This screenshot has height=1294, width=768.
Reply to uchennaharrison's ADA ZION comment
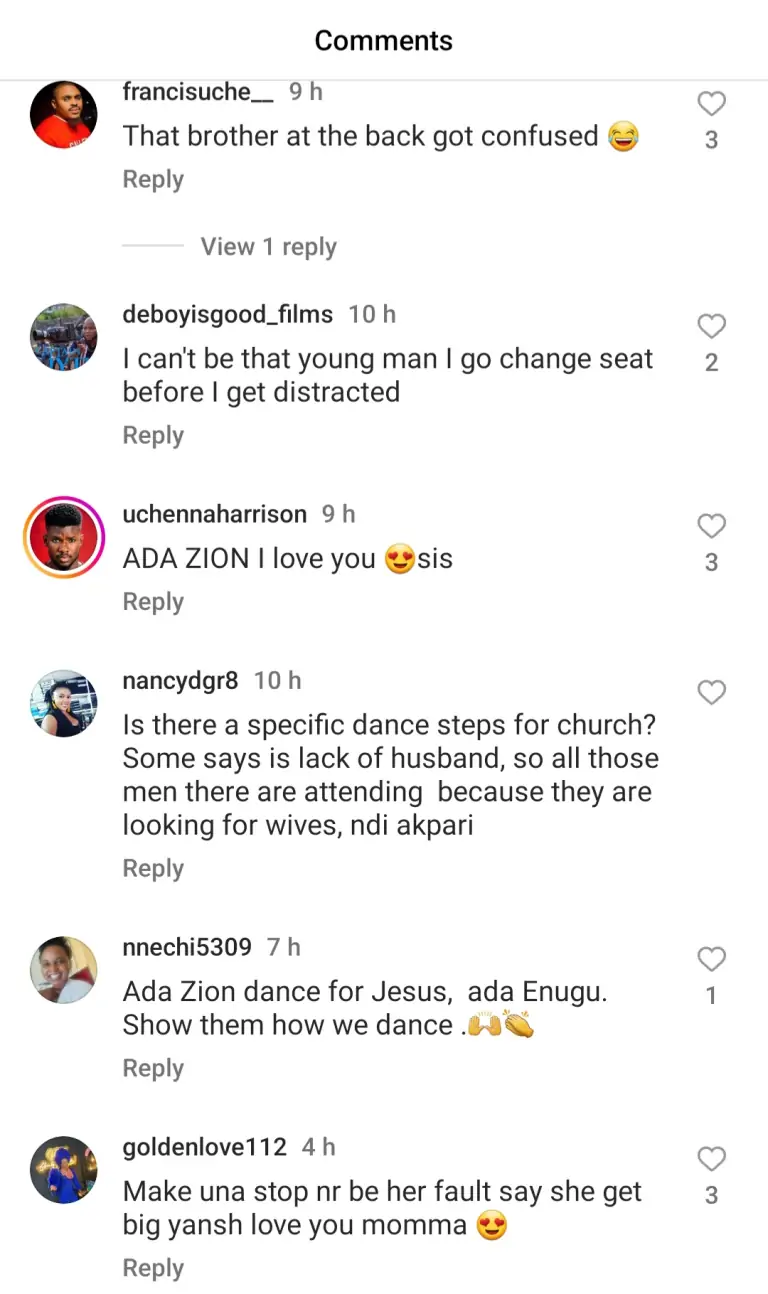click(153, 602)
